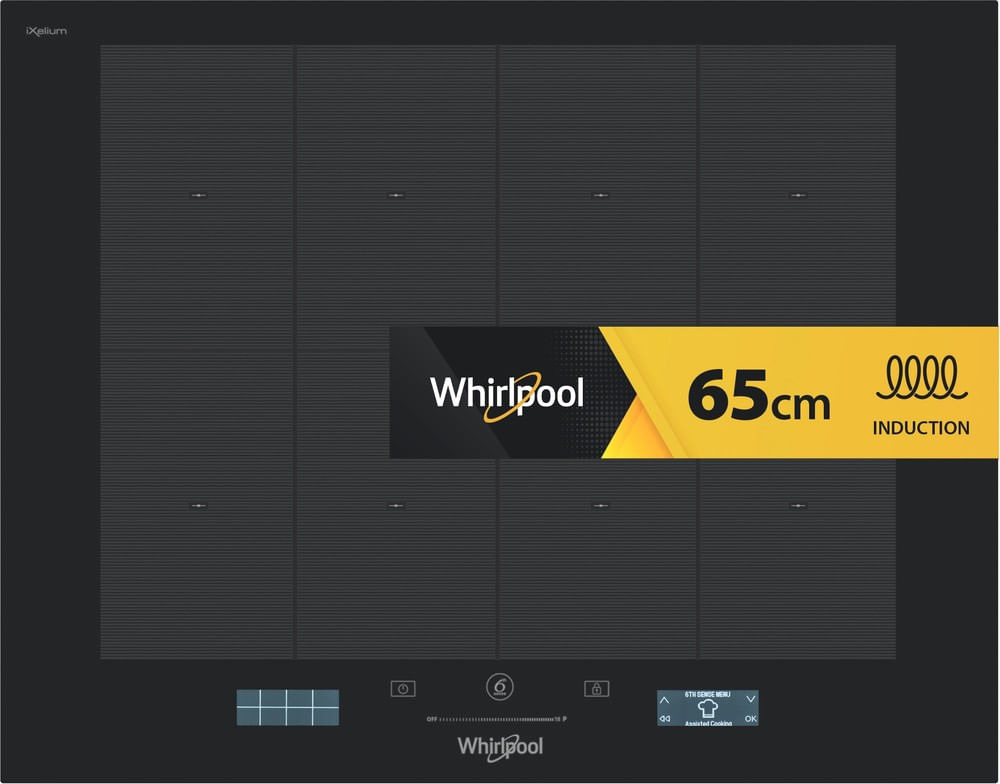Viewport: 1000px width, 784px height.
Task: Select bottom-left cell of zone selector grid
Action: pyautogui.click(x=248, y=716)
